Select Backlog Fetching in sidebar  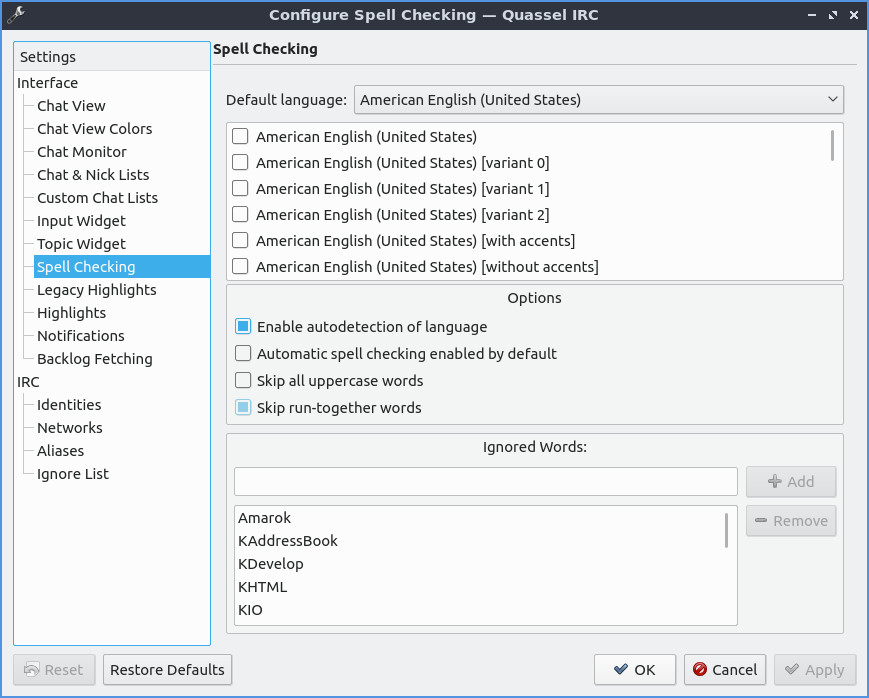94,359
